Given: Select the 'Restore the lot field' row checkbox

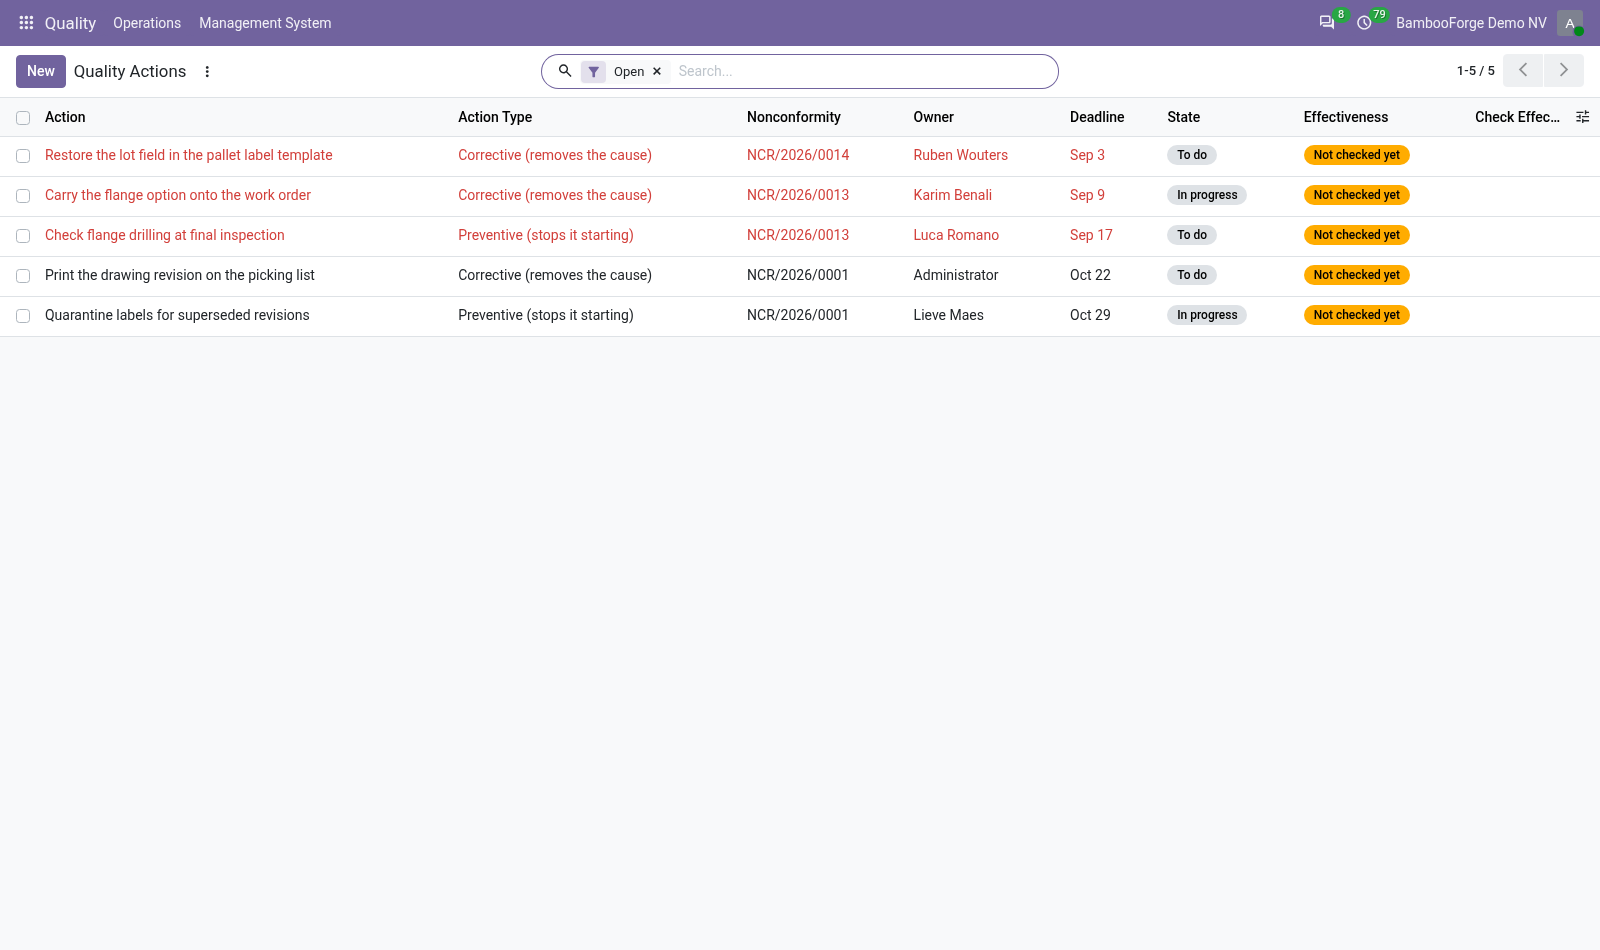Looking at the screenshot, I should point(23,156).
